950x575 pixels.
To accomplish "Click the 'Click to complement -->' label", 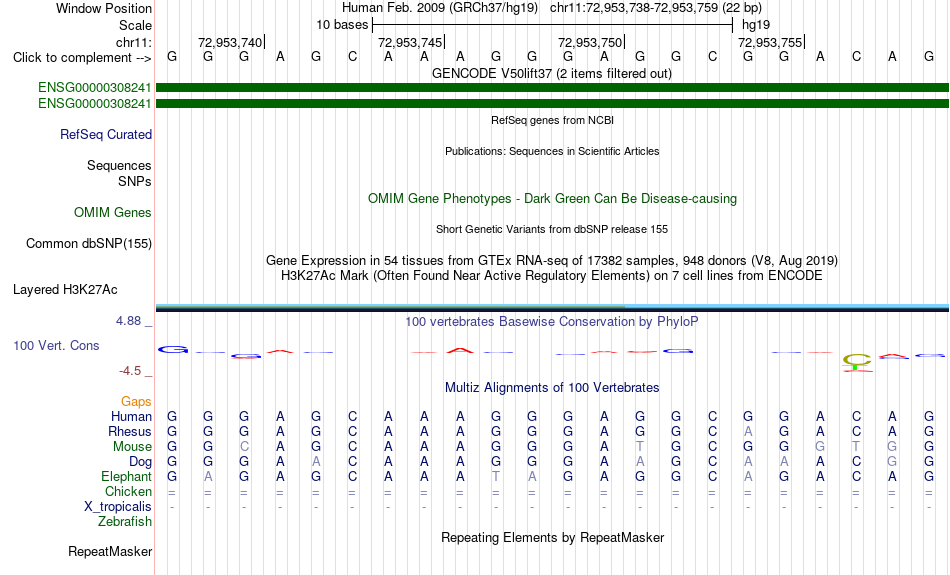I will click(x=82, y=58).
